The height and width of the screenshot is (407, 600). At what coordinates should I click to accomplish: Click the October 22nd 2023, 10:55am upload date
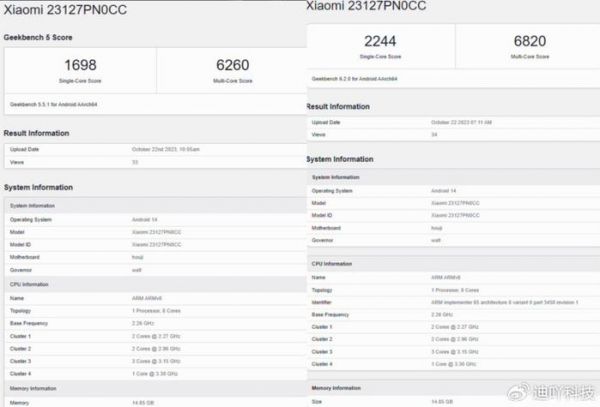click(x=166, y=149)
